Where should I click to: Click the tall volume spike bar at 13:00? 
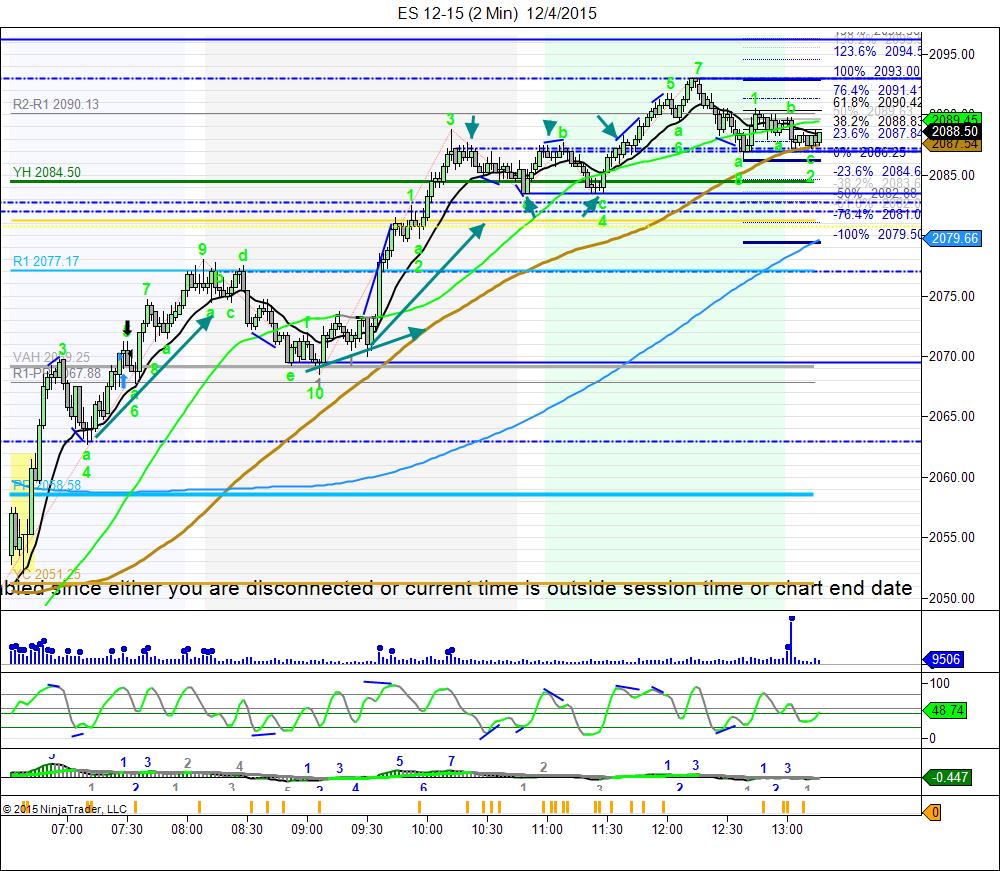pyautogui.click(x=791, y=641)
